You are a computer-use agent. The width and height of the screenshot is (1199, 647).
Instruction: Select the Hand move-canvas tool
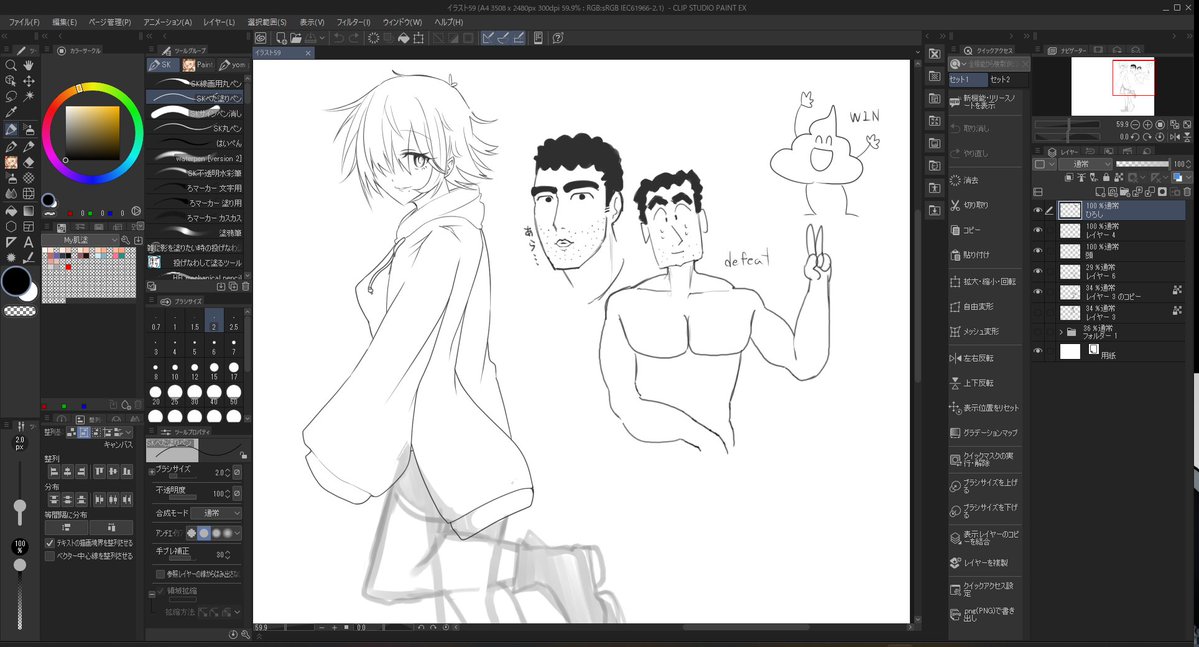29,66
